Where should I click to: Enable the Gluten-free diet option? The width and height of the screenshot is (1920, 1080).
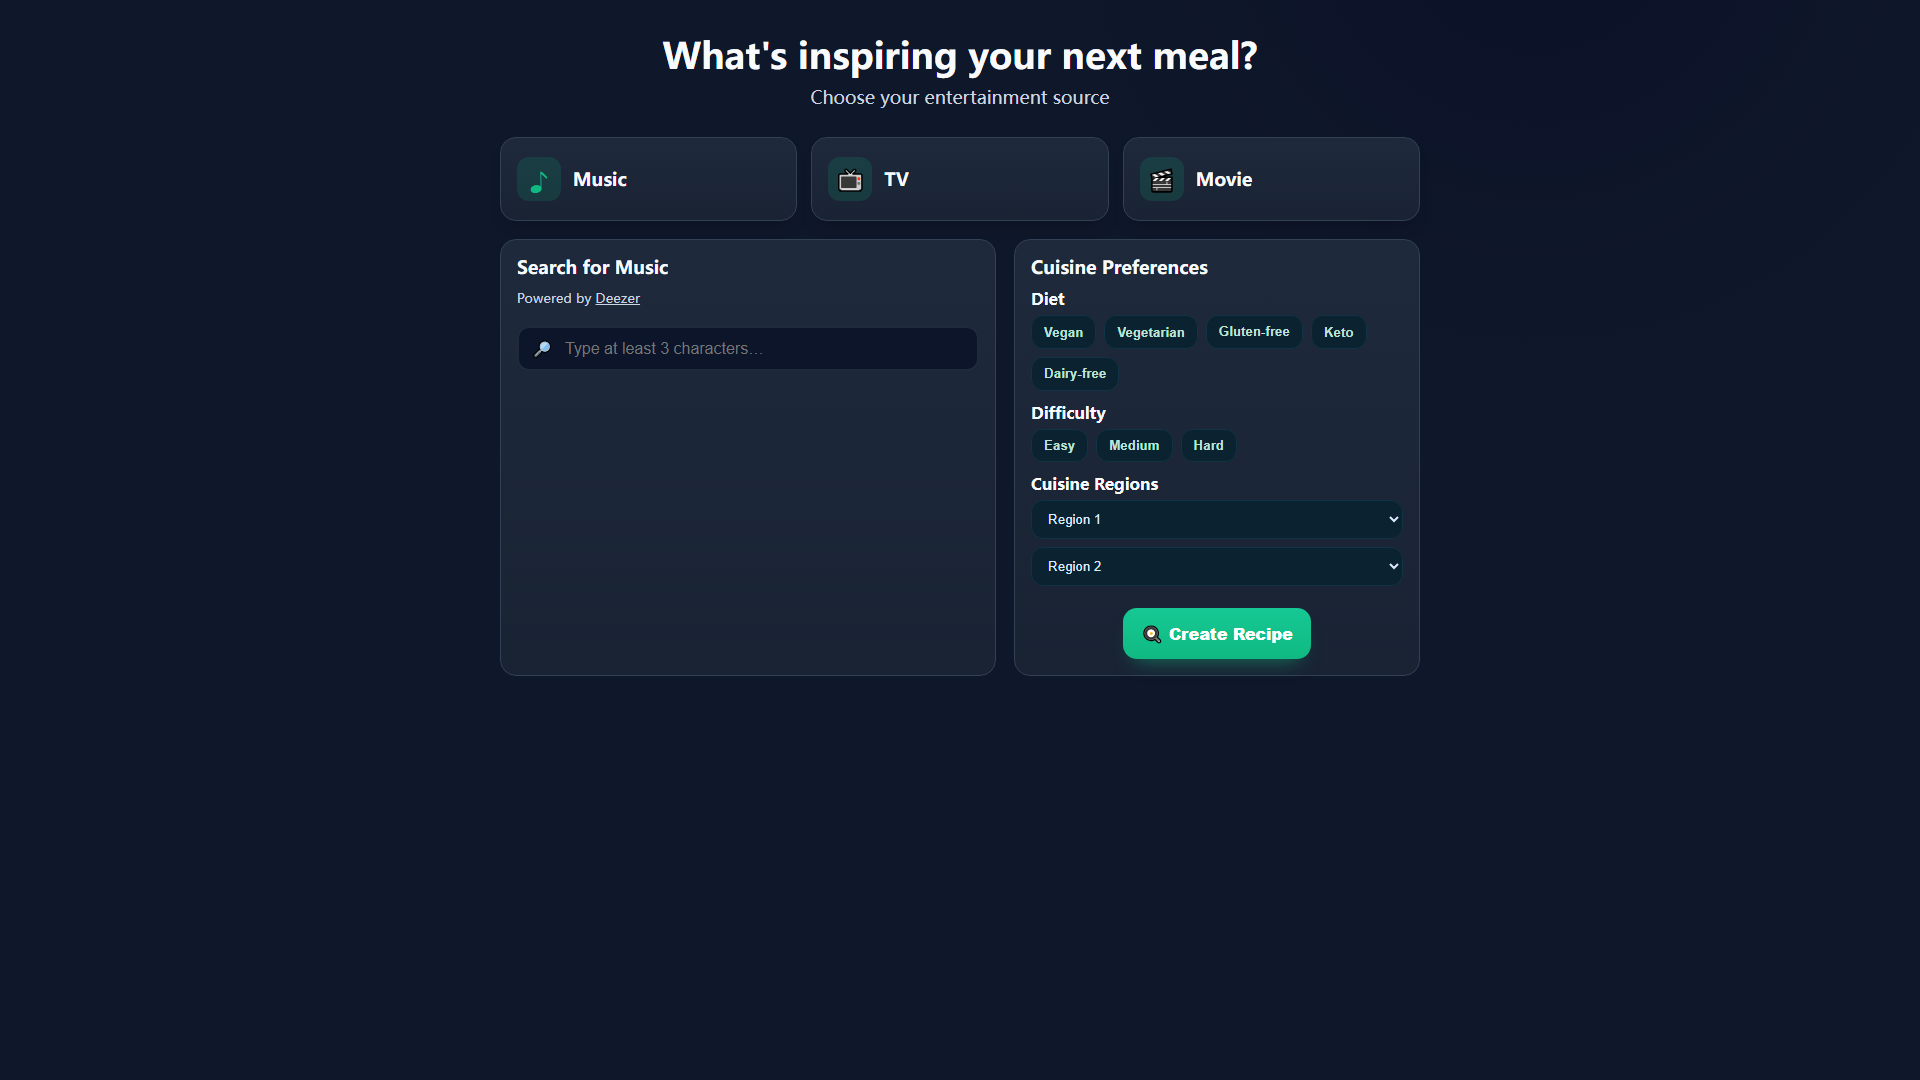click(1254, 332)
